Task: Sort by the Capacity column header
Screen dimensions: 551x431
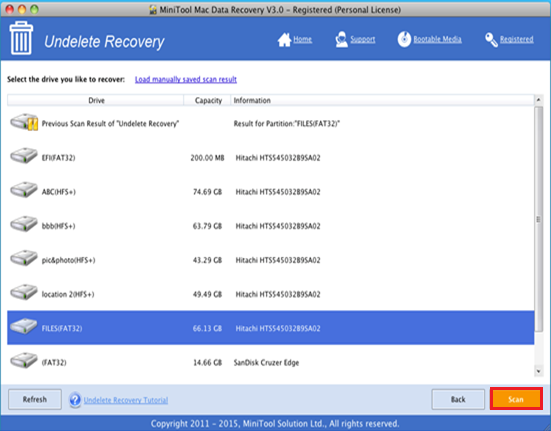Action: pos(208,100)
